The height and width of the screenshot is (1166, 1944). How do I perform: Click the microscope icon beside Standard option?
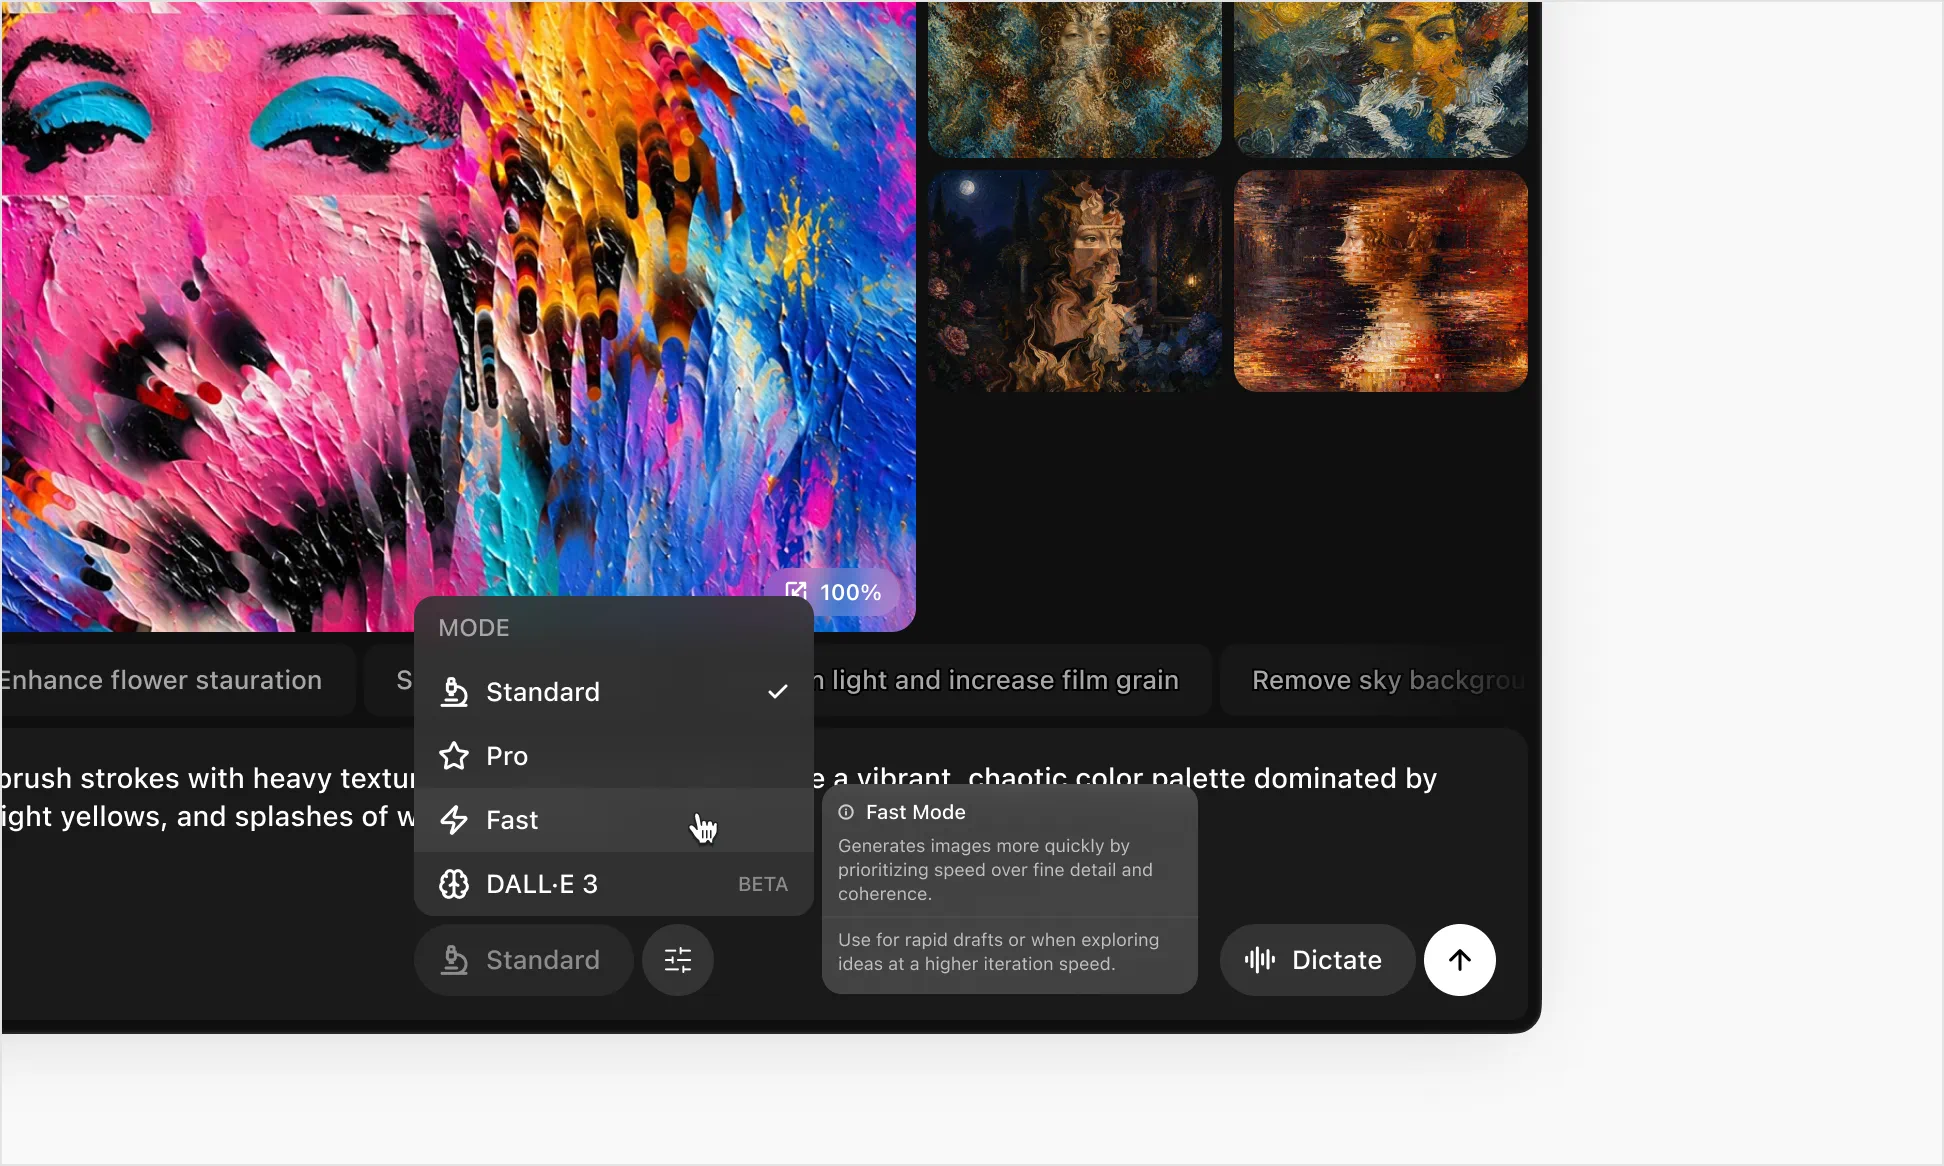454,692
